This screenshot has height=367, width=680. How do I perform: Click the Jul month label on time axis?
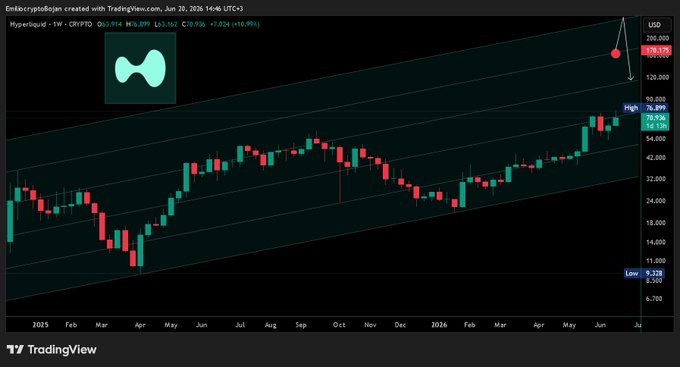tap(240, 325)
